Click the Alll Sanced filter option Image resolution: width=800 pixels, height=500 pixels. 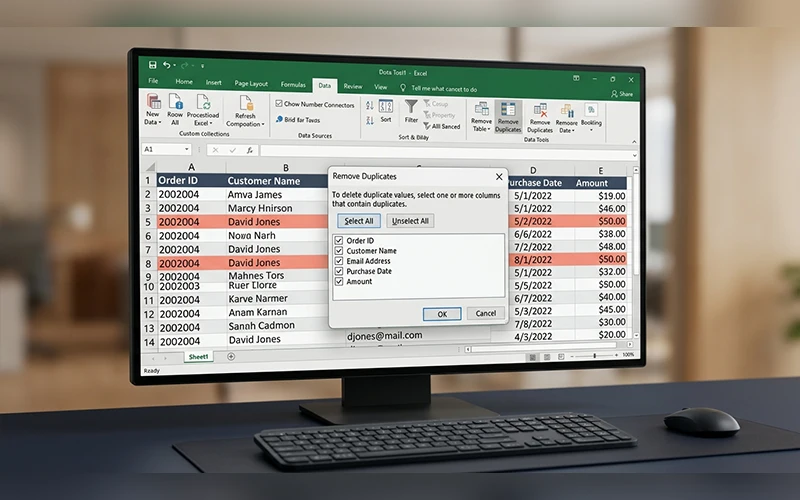[442, 126]
